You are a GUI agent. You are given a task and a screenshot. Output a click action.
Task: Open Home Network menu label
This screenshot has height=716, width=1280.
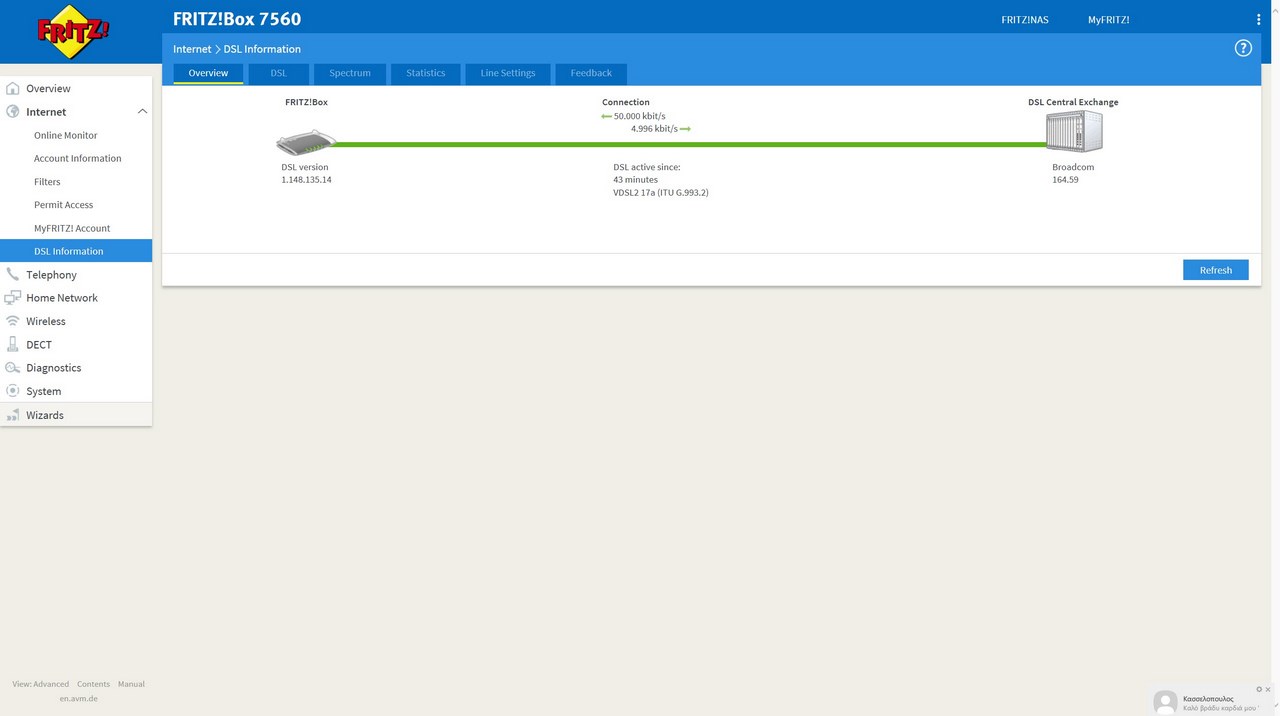(62, 298)
